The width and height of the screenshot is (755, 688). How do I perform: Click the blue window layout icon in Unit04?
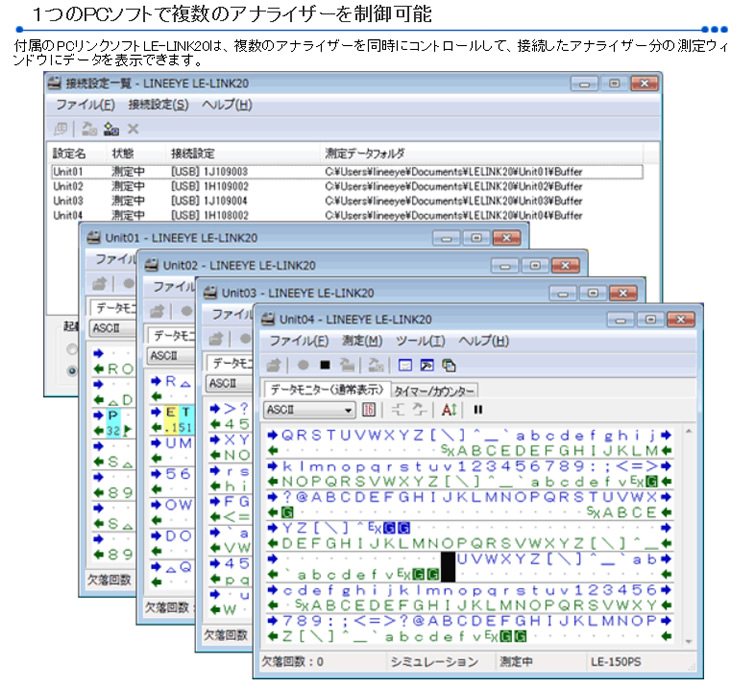[405, 365]
